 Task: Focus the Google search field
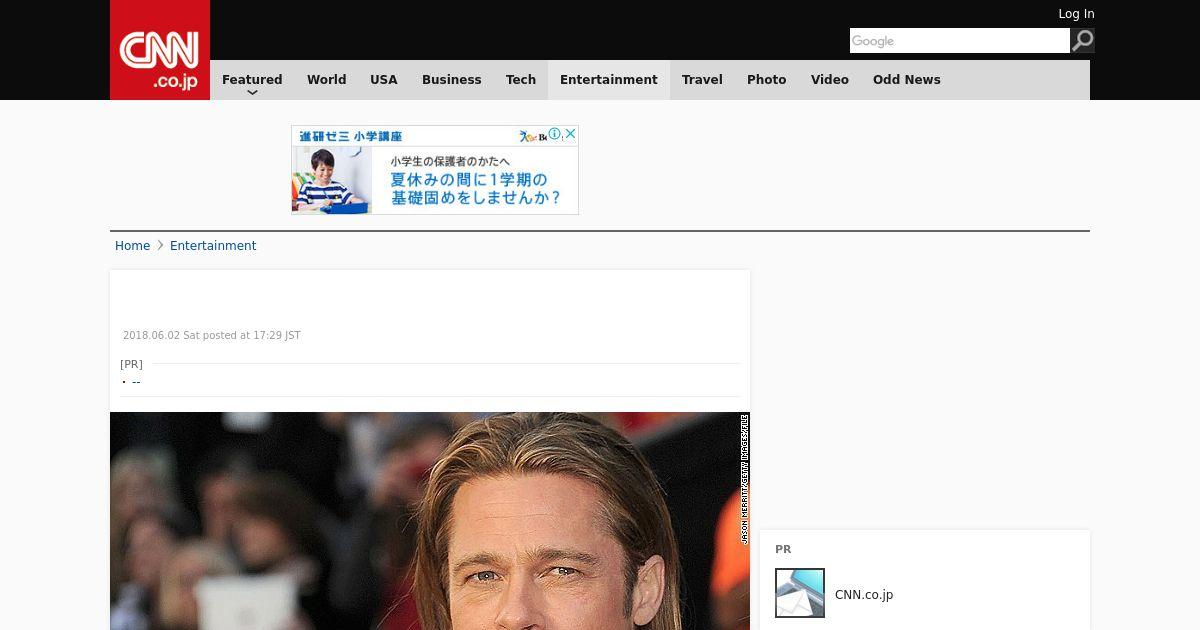coord(960,41)
